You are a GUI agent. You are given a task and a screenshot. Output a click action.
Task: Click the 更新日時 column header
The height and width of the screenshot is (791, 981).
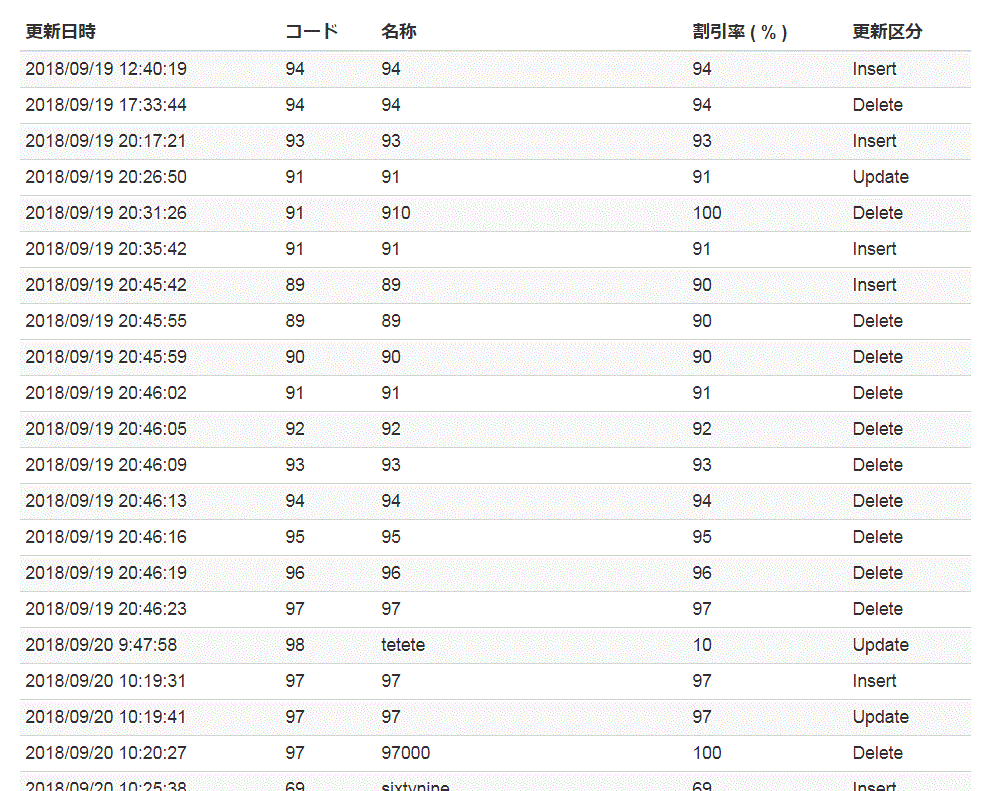tap(61, 31)
